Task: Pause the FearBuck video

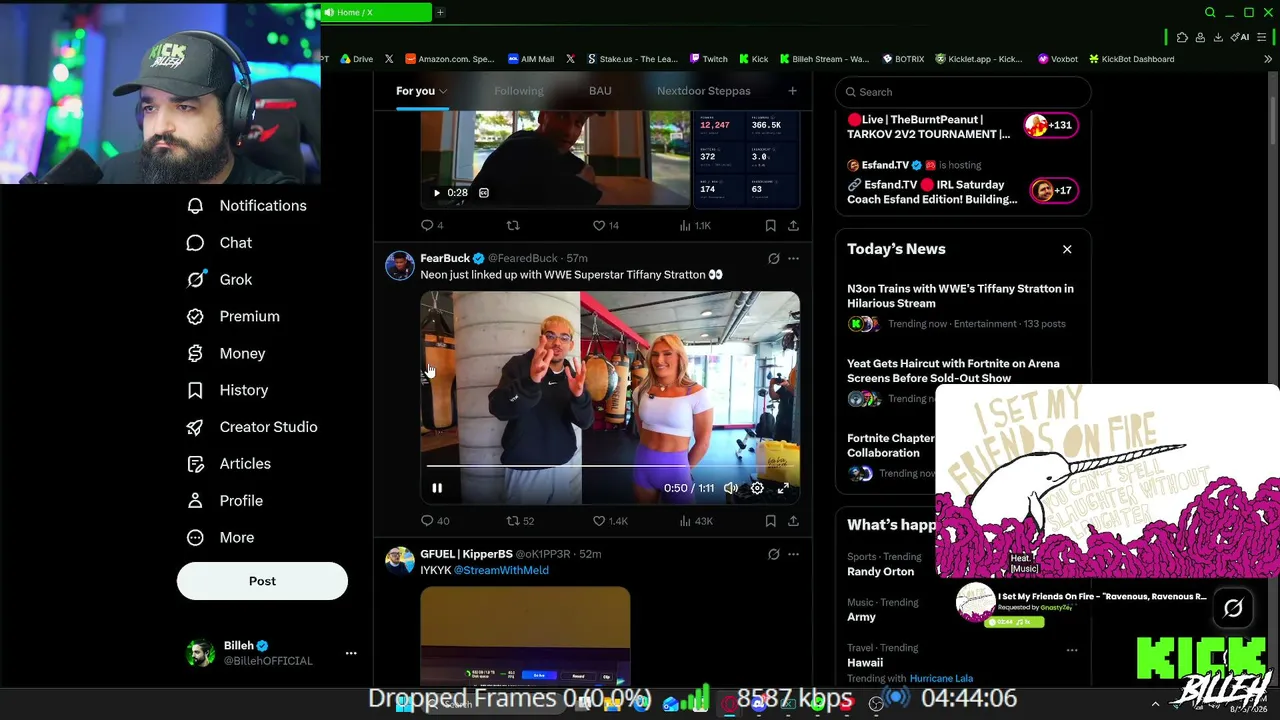Action: 437,488
